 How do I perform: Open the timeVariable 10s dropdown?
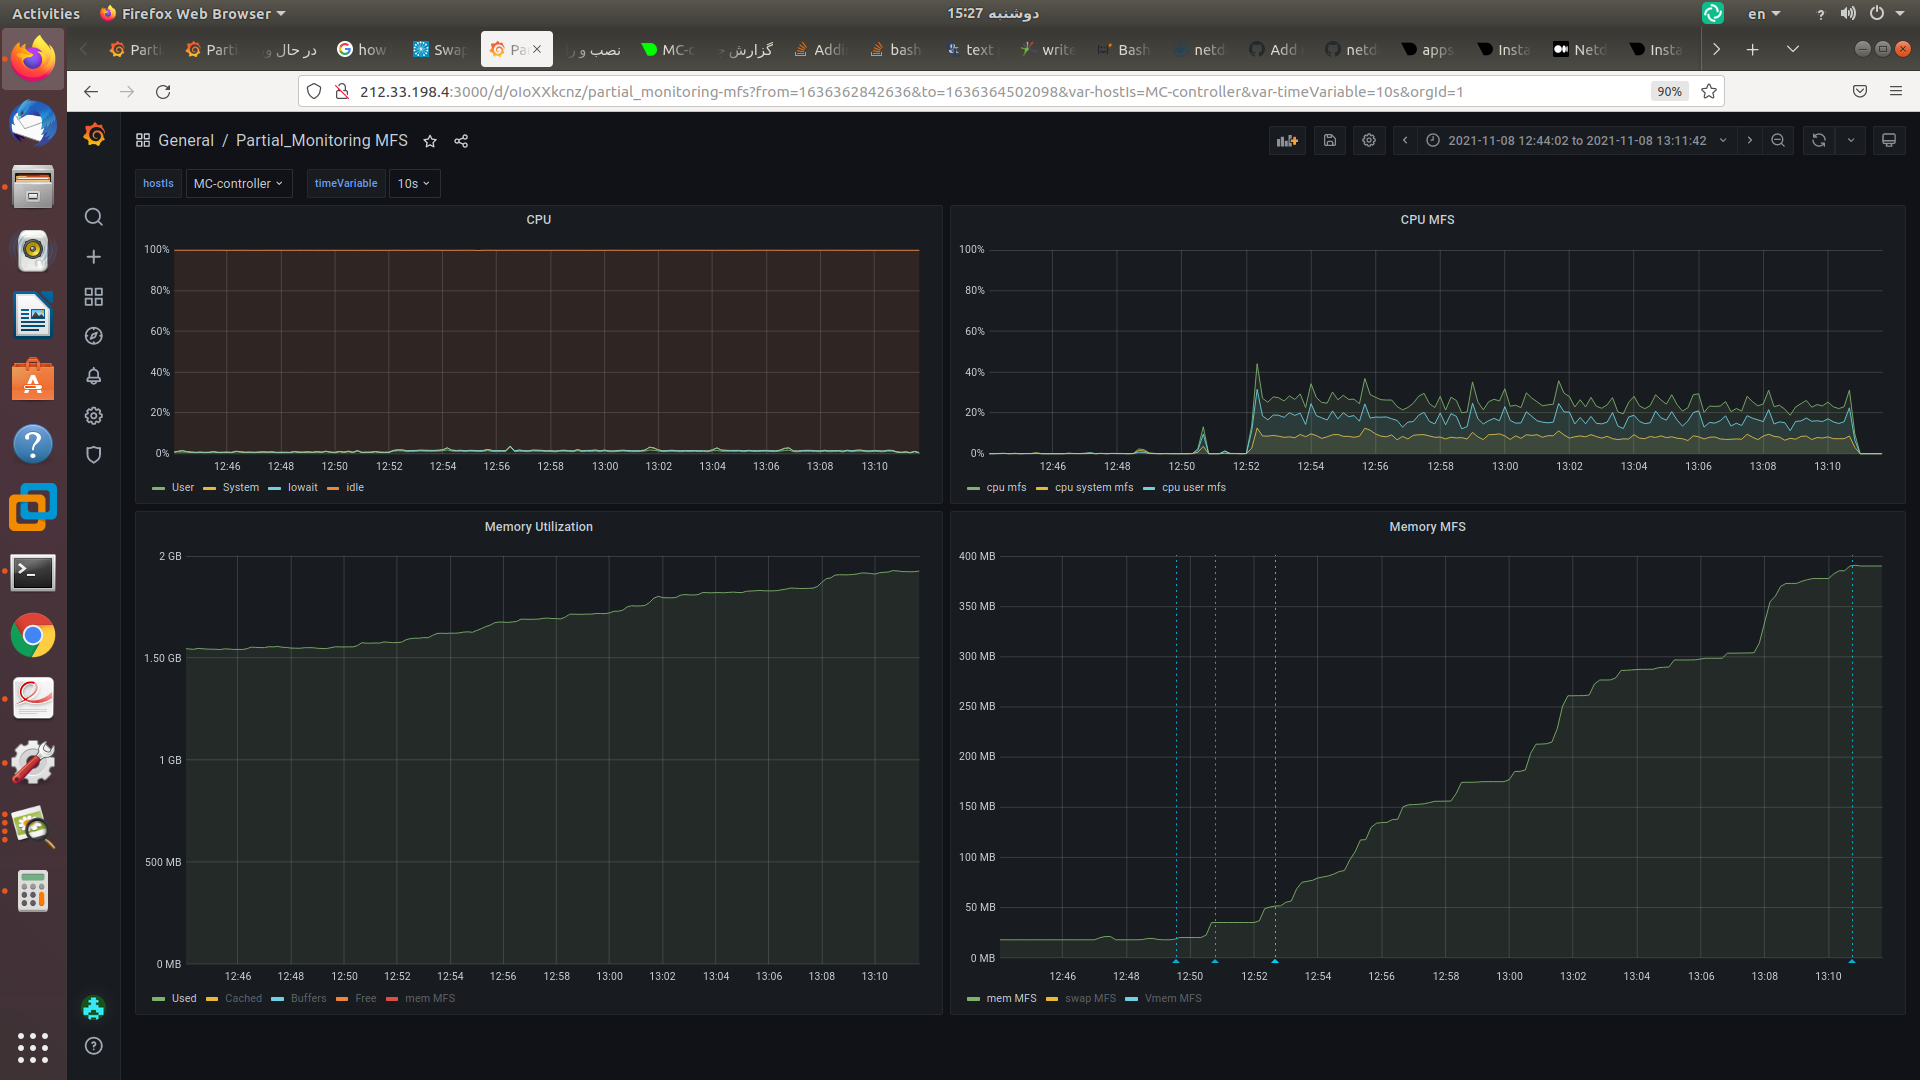click(x=413, y=184)
